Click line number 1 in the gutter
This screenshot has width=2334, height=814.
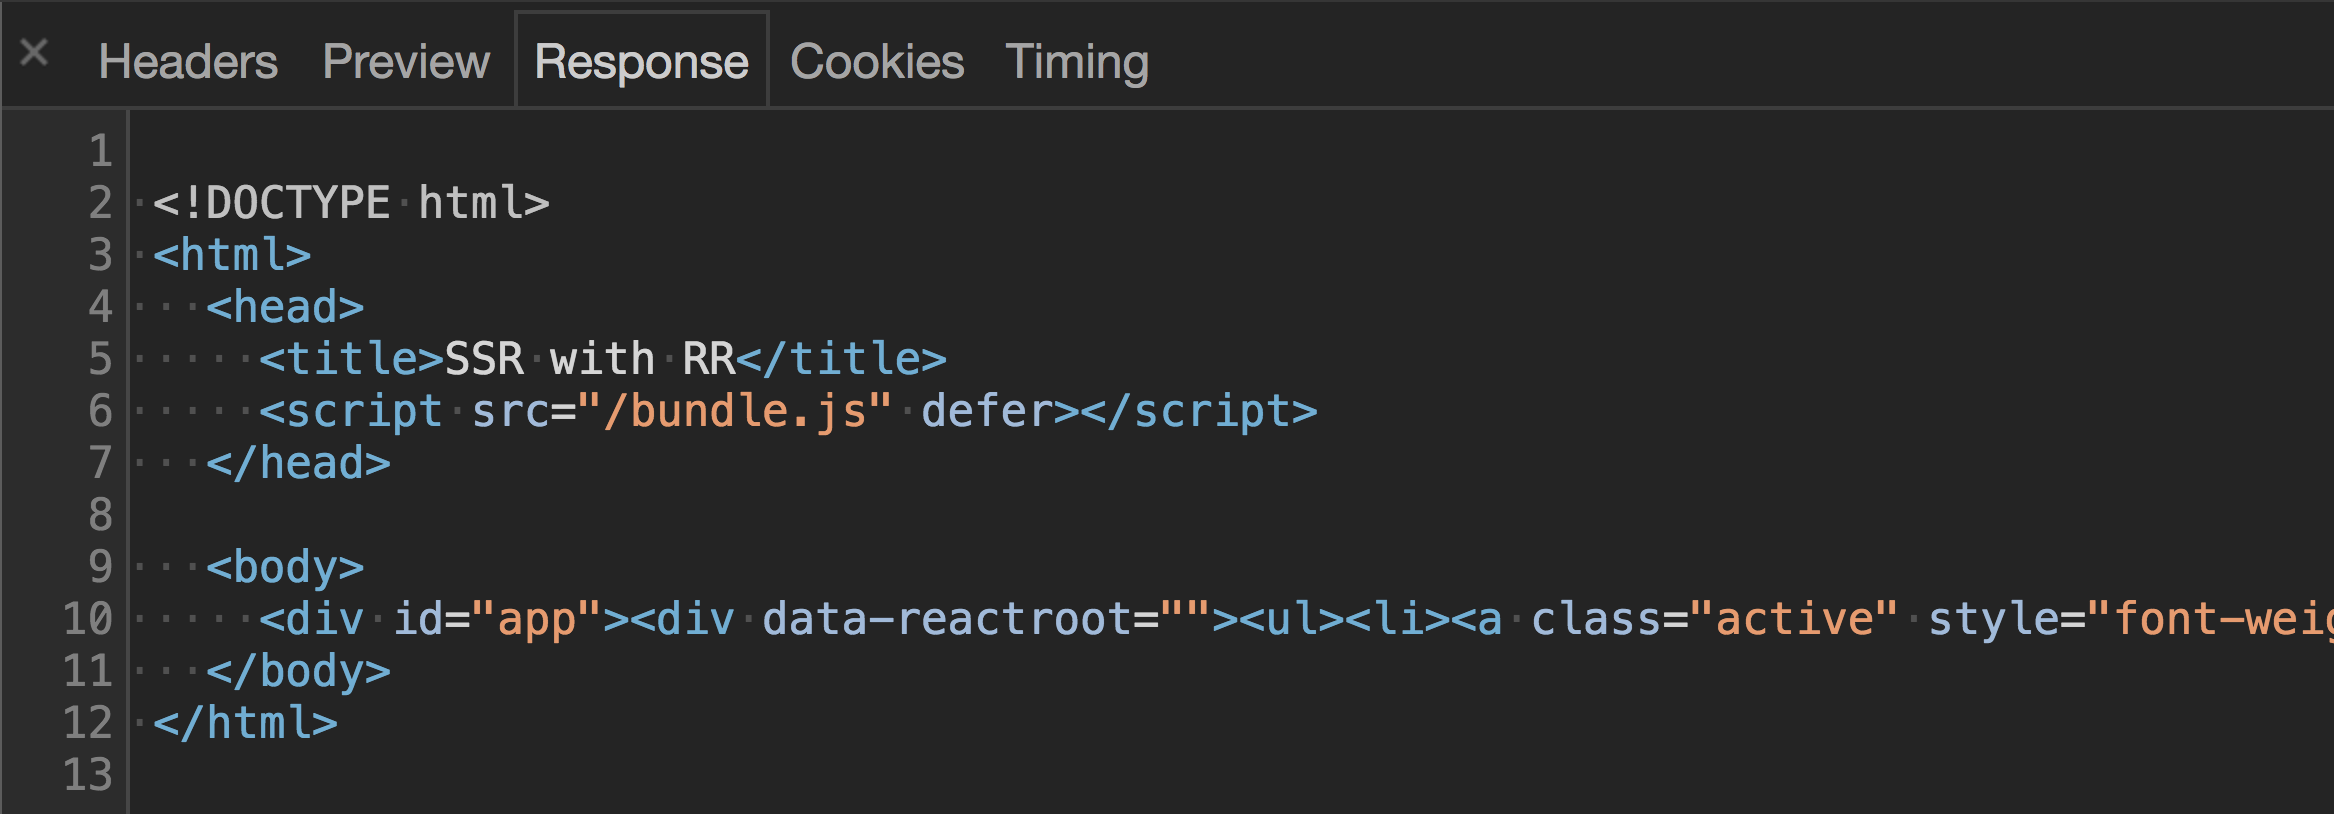click(x=100, y=152)
